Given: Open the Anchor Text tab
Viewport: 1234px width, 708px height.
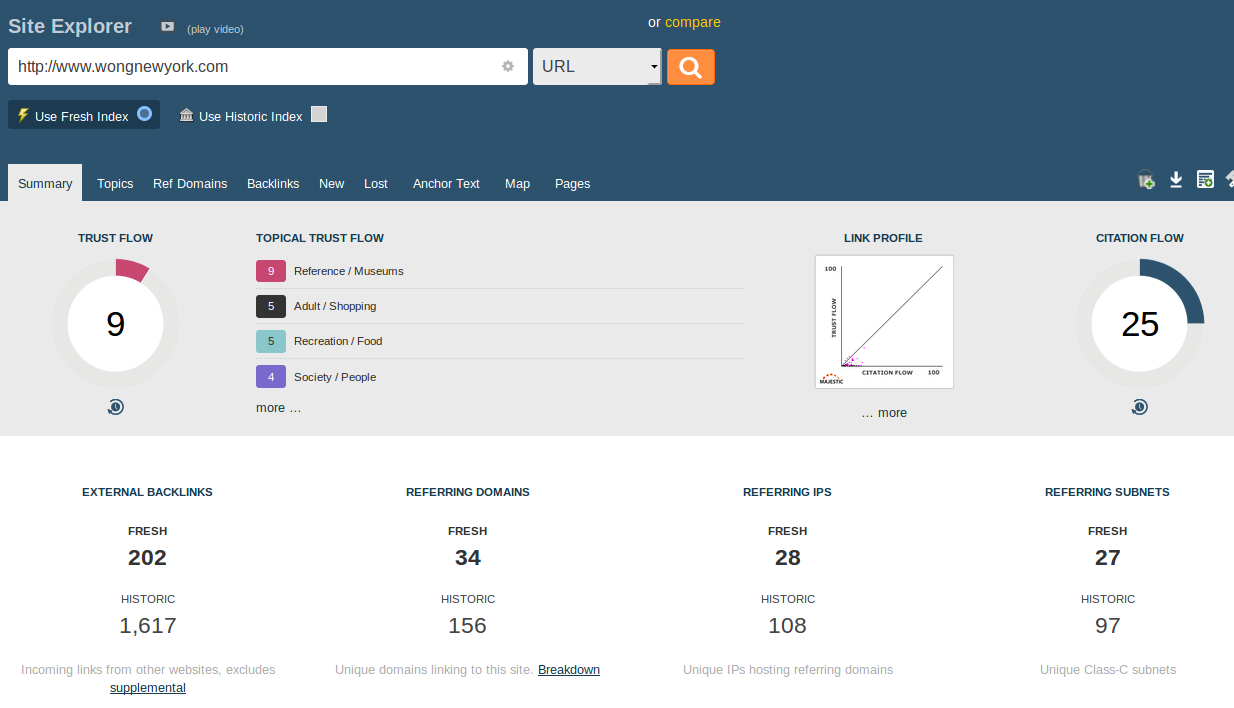Looking at the screenshot, I should click(x=446, y=184).
